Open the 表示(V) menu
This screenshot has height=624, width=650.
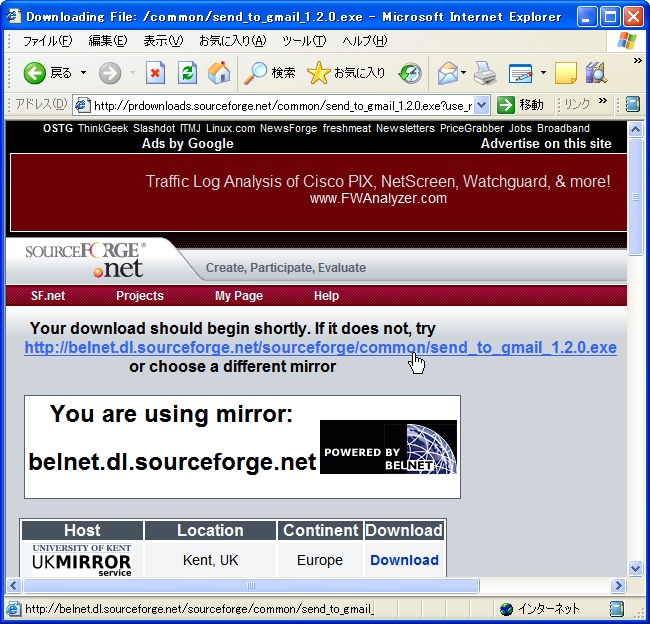coord(163,41)
